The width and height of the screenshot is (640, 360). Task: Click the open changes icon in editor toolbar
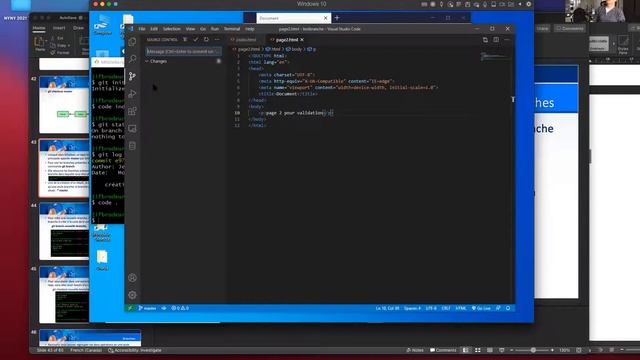485,40
